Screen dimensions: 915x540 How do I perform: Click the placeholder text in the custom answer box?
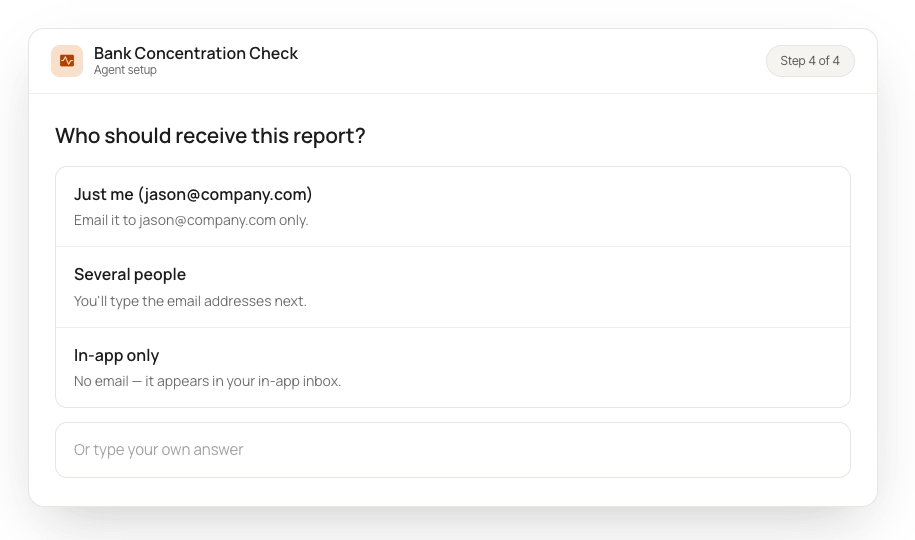pos(159,450)
